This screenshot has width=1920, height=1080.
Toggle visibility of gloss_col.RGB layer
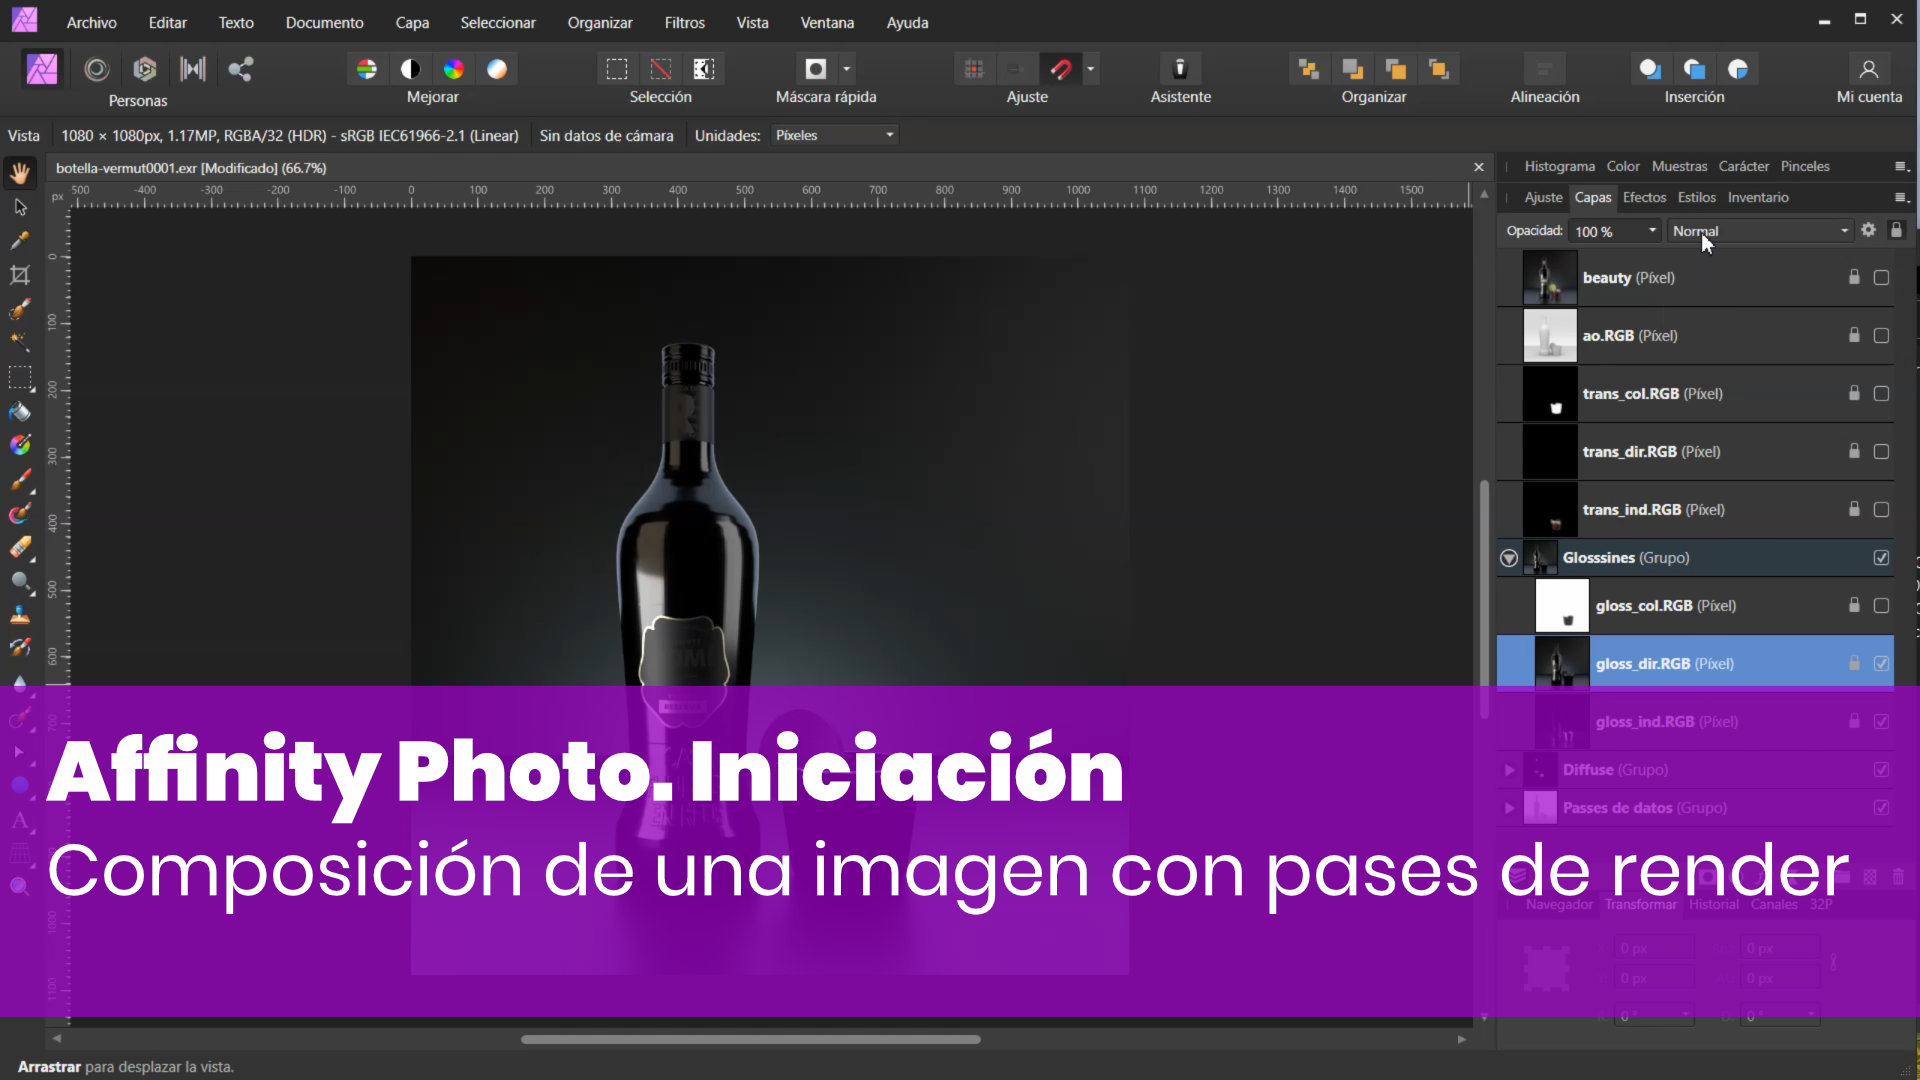(x=1881, y=606)
